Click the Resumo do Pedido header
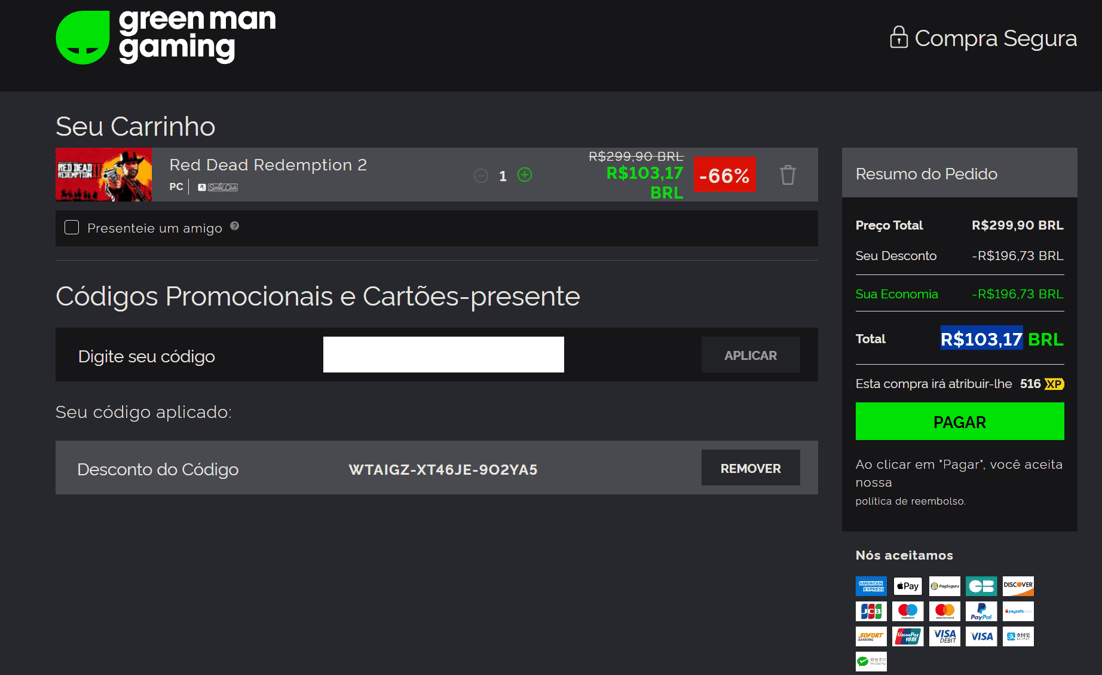 [959, 173]
